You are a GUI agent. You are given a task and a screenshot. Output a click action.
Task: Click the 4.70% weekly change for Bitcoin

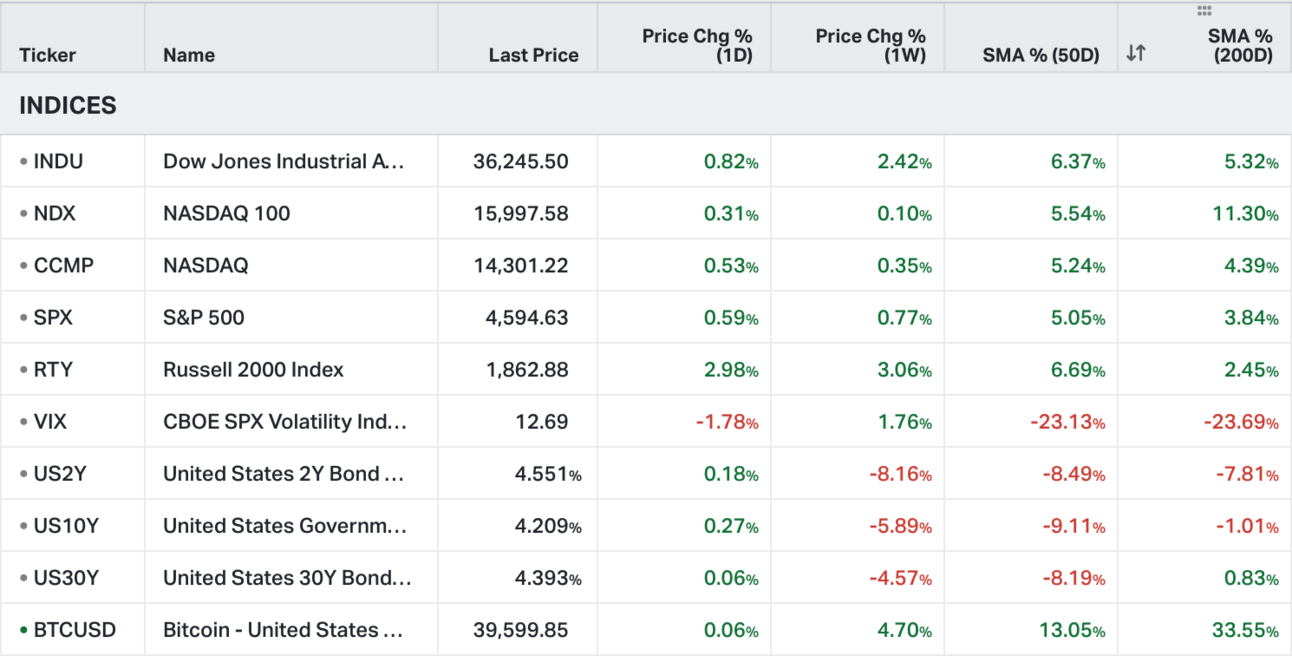(904, 629)
